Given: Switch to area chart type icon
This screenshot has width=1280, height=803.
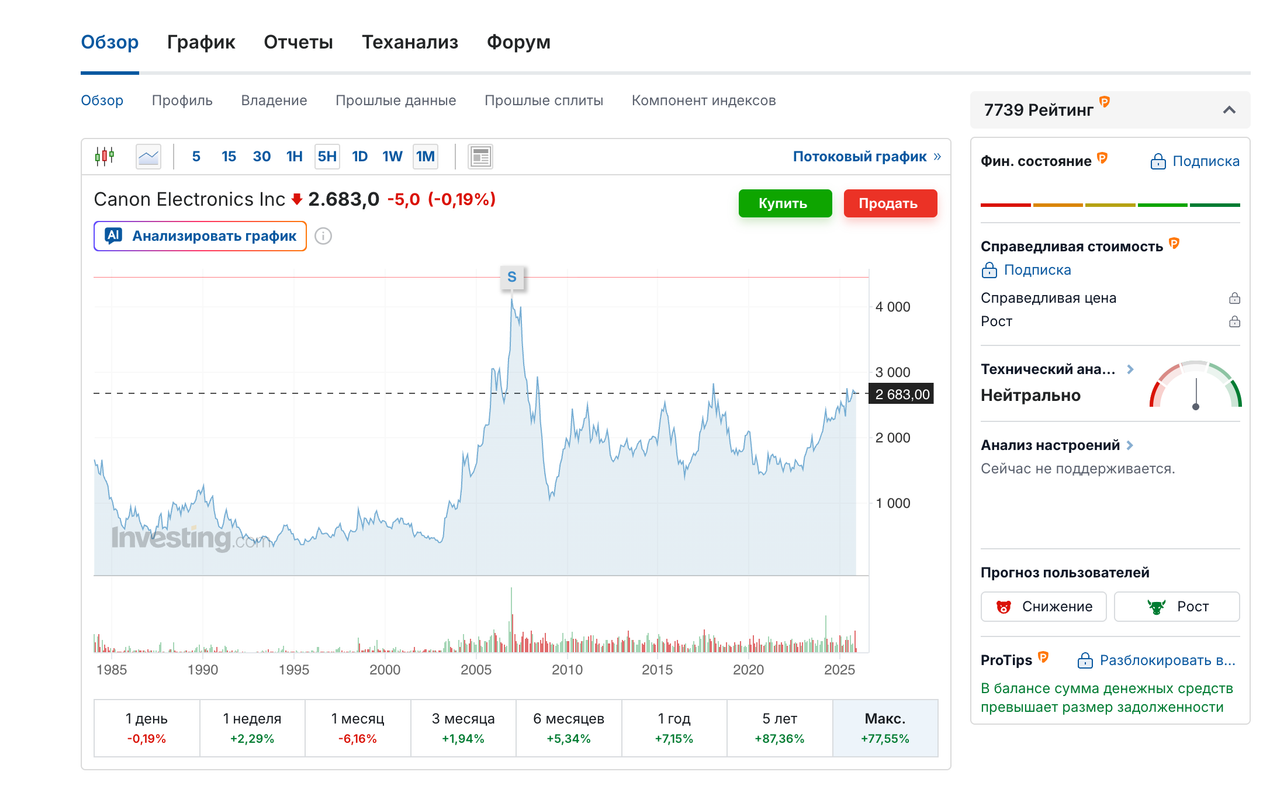Looking at the screenshot, I should pyautogui.click(x=148, y=156).
